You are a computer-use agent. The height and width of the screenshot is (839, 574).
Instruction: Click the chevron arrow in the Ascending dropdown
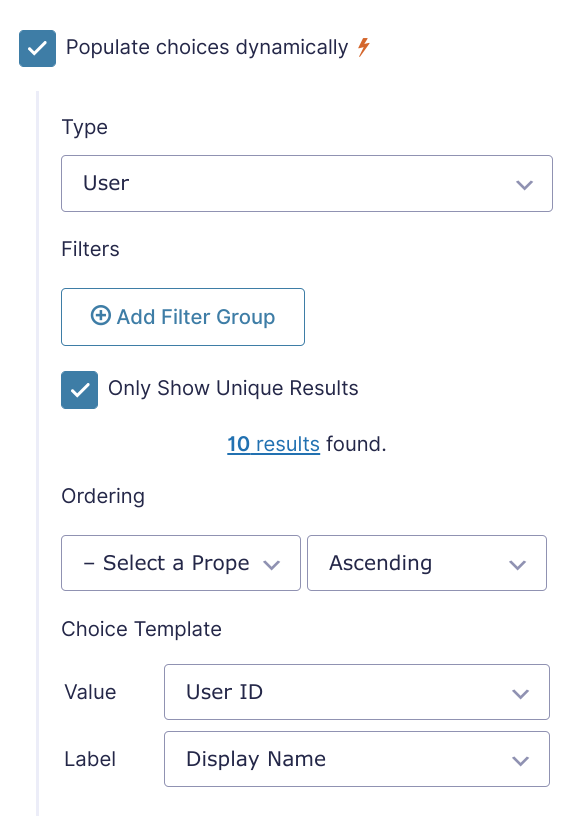tap(517, 565)
